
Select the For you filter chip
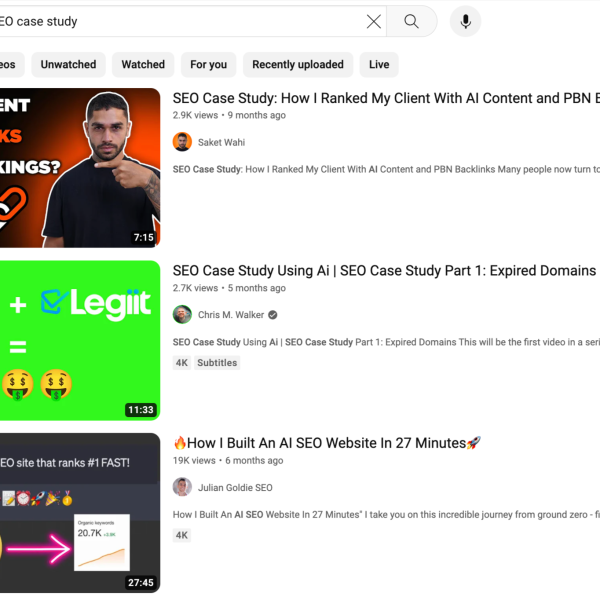[209, 65]
